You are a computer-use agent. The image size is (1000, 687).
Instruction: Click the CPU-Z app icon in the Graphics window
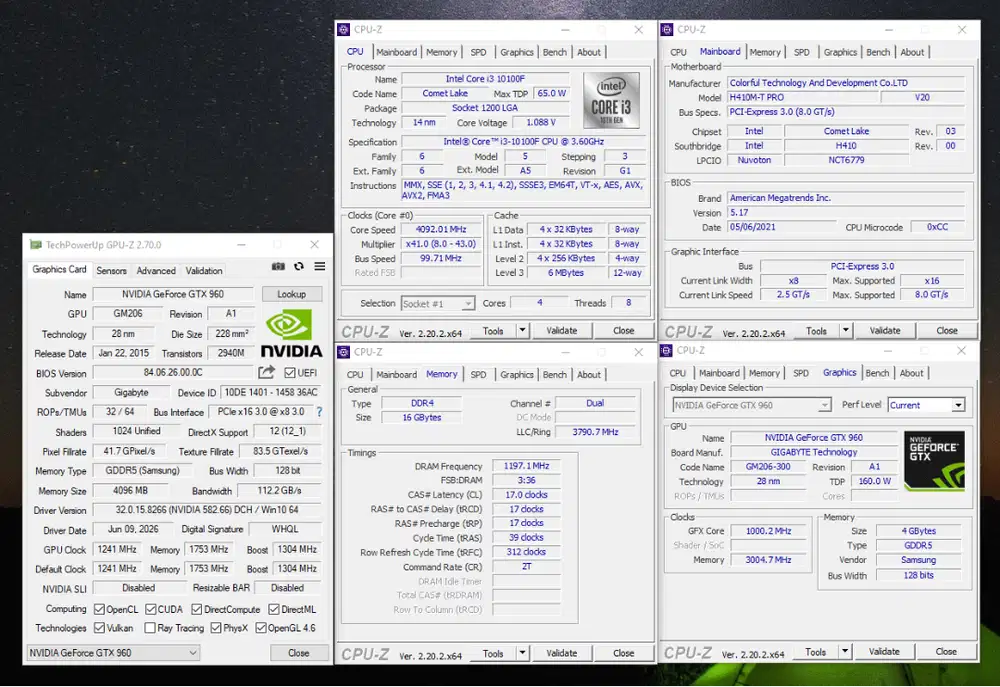666,350
